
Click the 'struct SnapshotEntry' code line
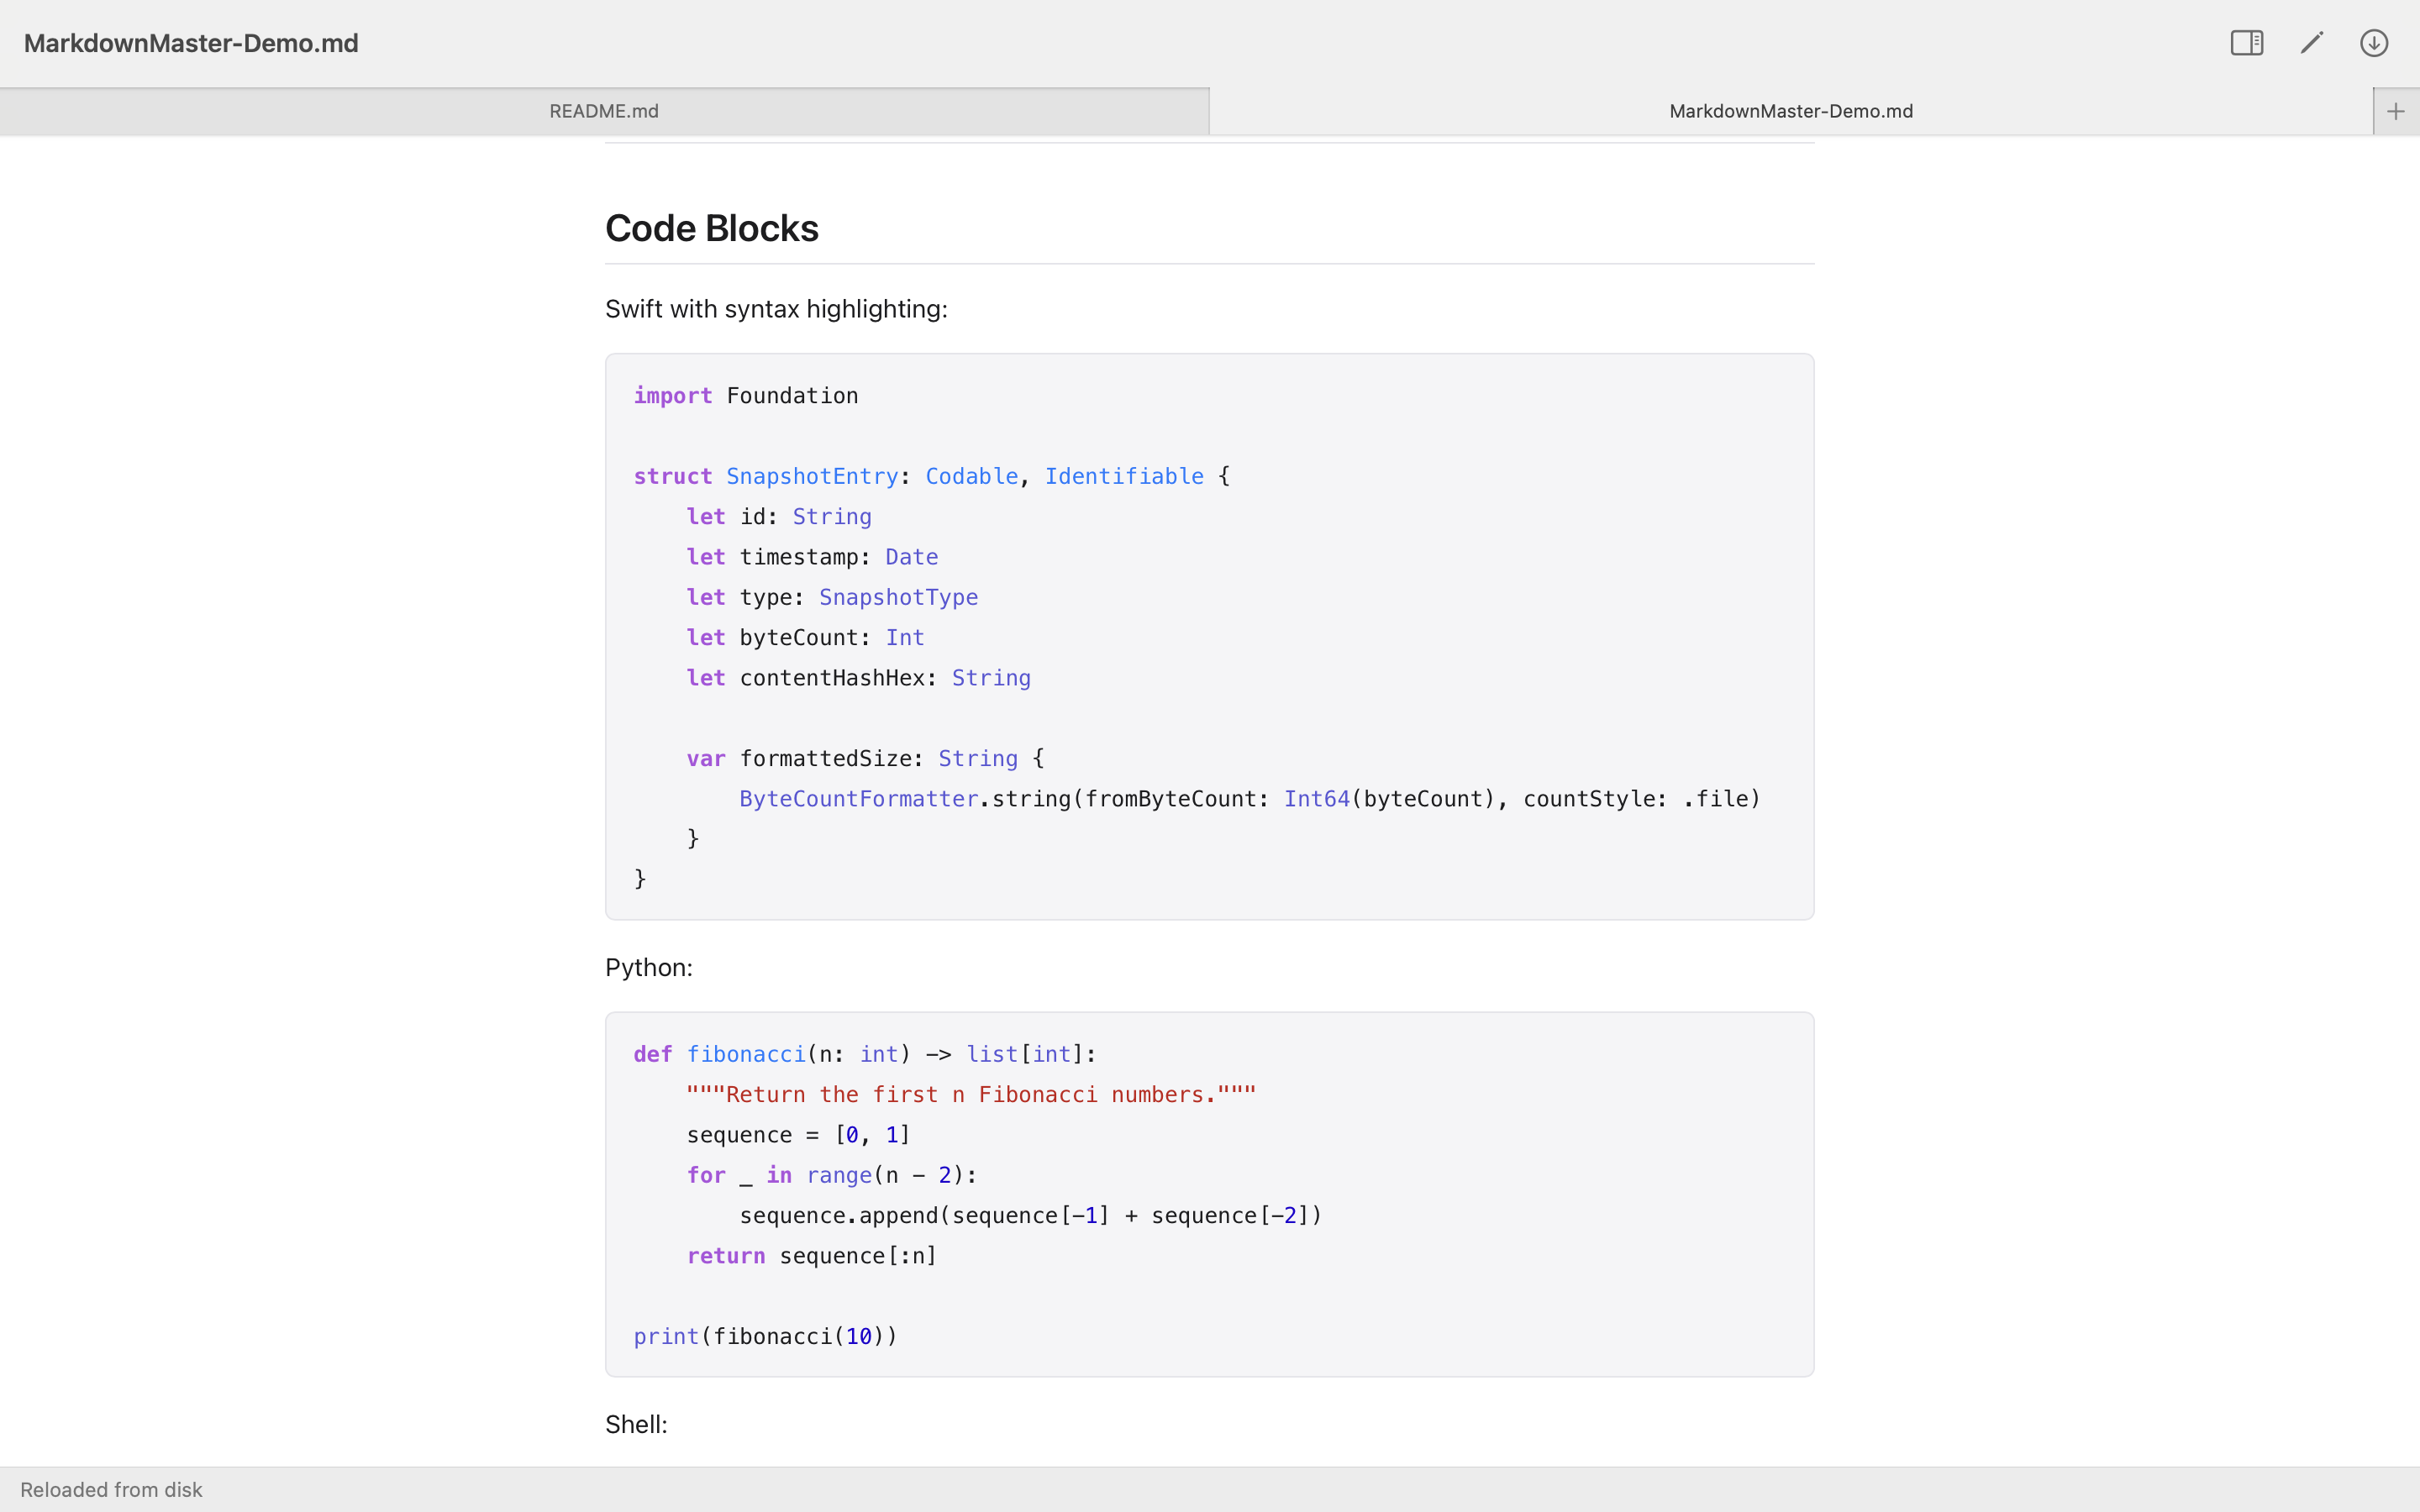[x=932, y=477]
